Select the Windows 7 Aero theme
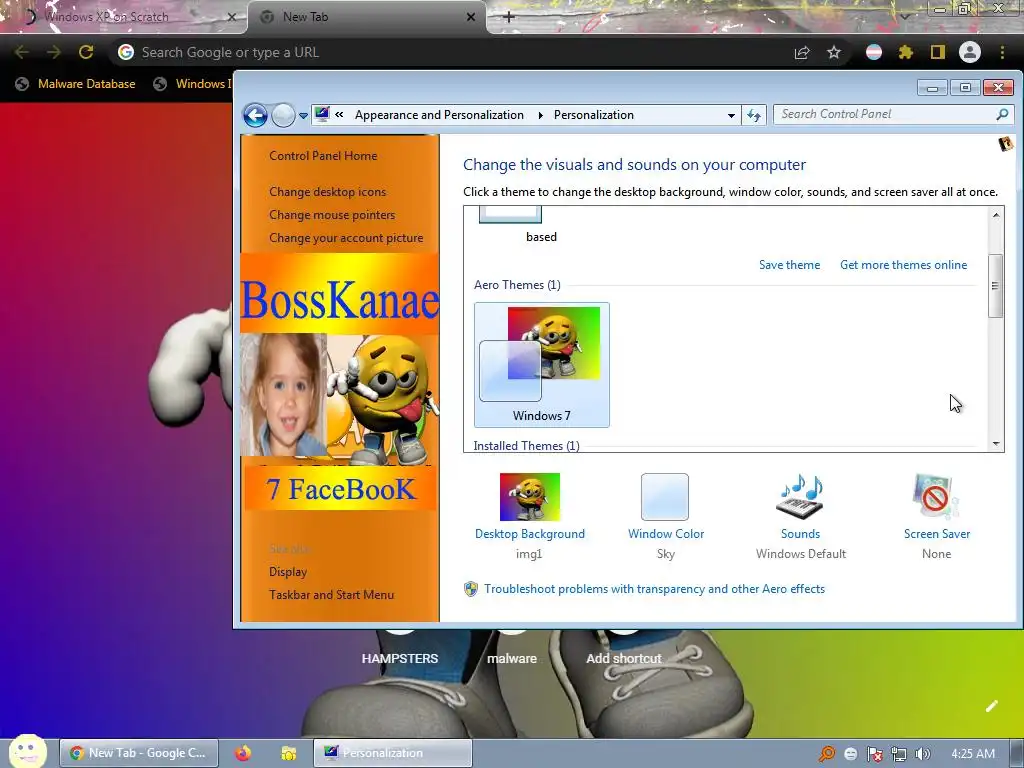This screenshot has width=1024, height=768. tap(541, 365)
